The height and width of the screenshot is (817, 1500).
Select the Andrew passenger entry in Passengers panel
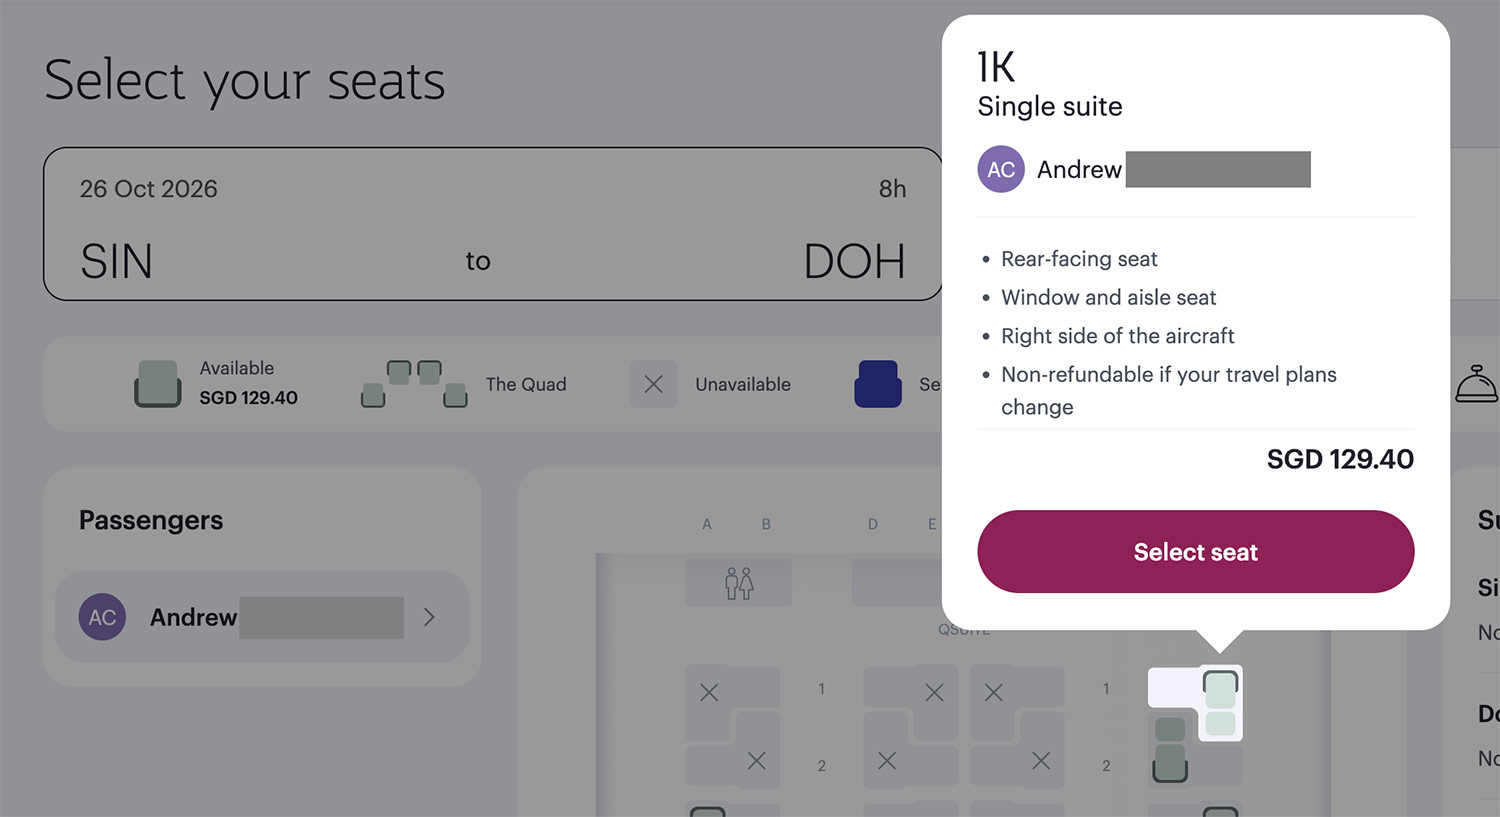pos(262,617)
